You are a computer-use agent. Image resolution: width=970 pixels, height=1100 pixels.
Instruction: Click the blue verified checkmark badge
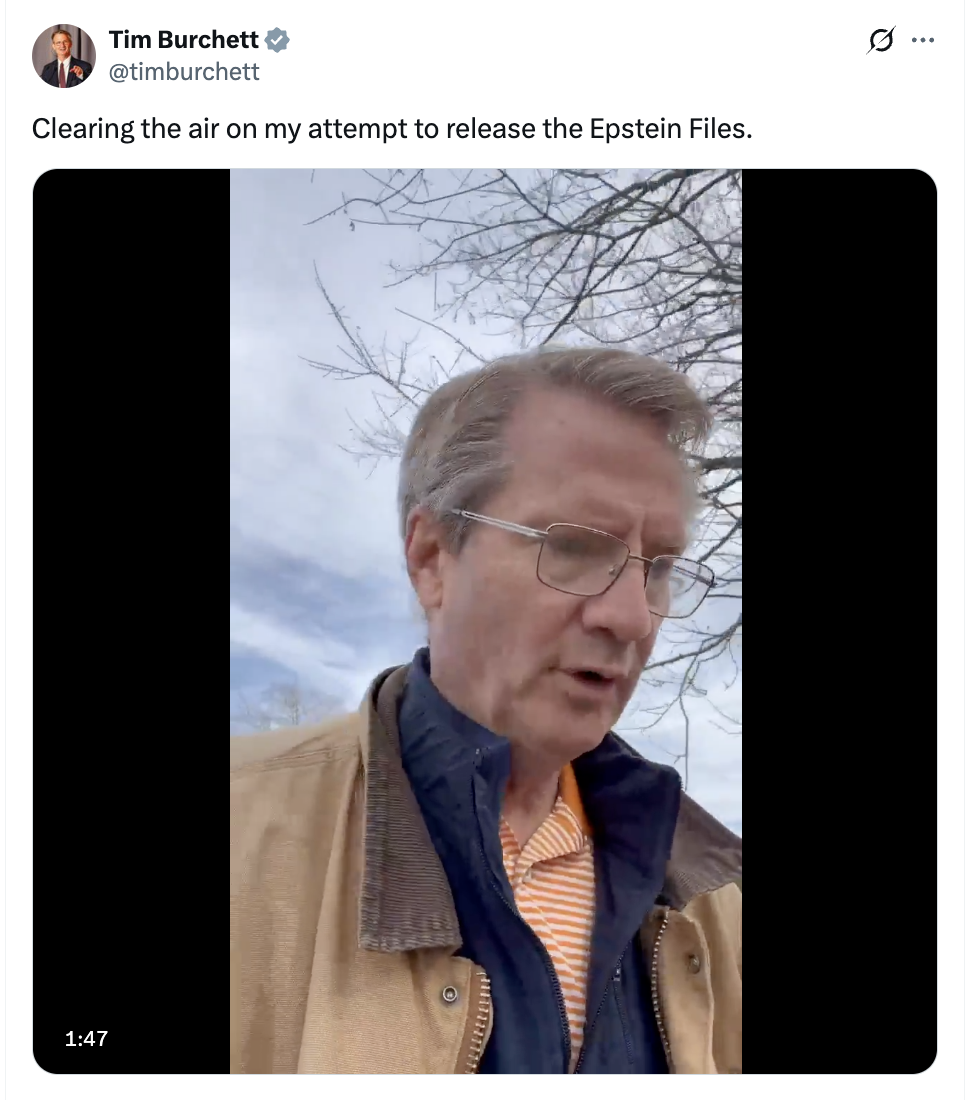pyautogui.click(x=278, y=40)
